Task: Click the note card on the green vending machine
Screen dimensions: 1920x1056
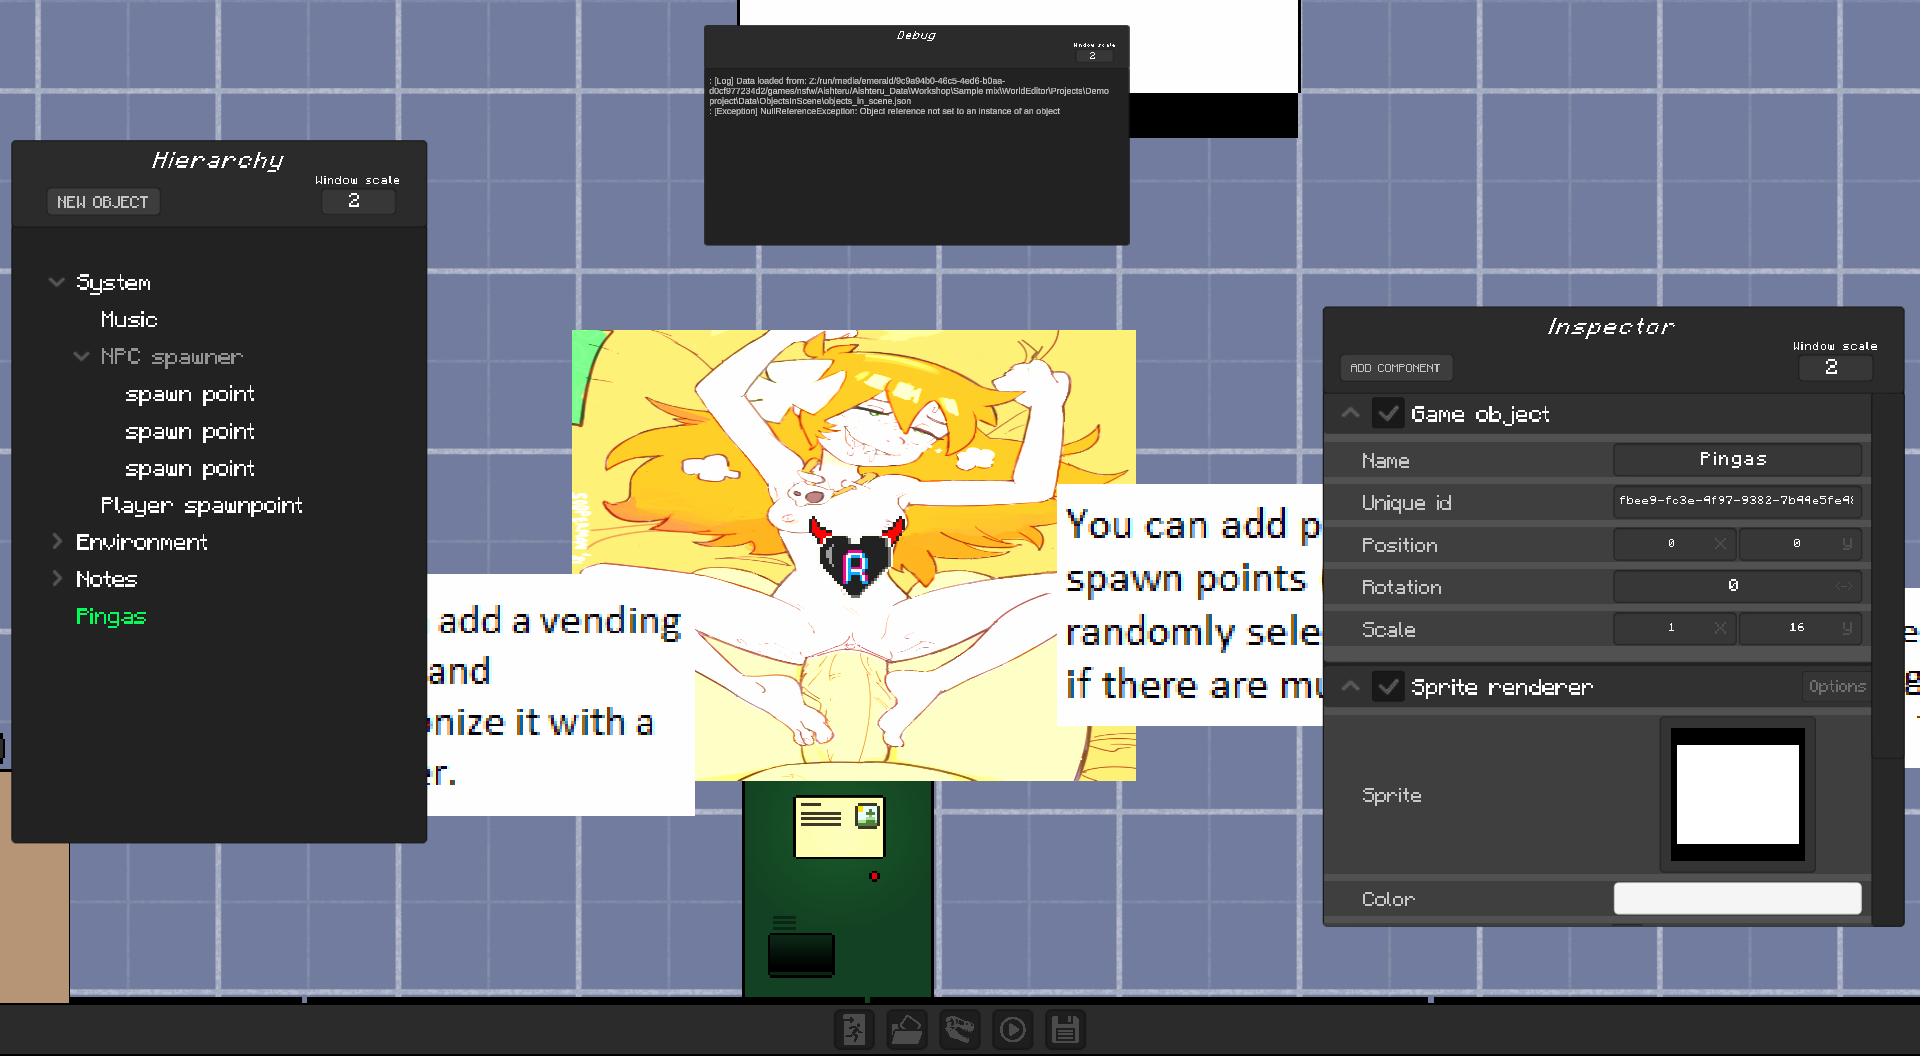Action: 839,827
